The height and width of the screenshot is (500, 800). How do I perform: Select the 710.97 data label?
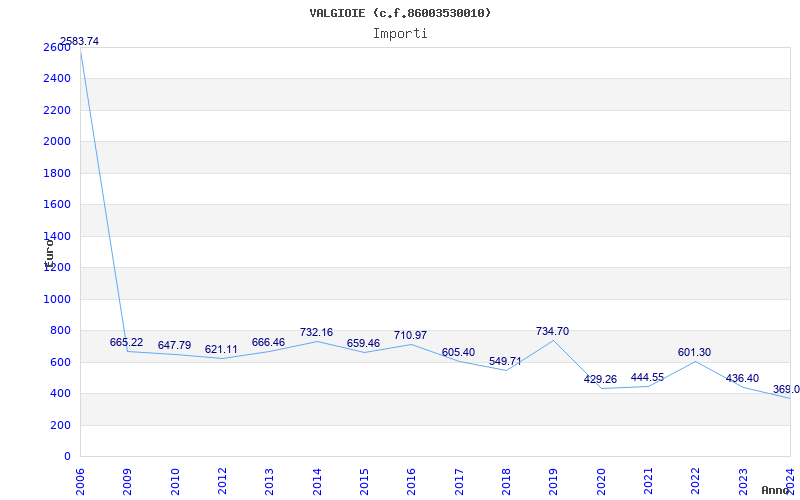[x=410, y=335]
